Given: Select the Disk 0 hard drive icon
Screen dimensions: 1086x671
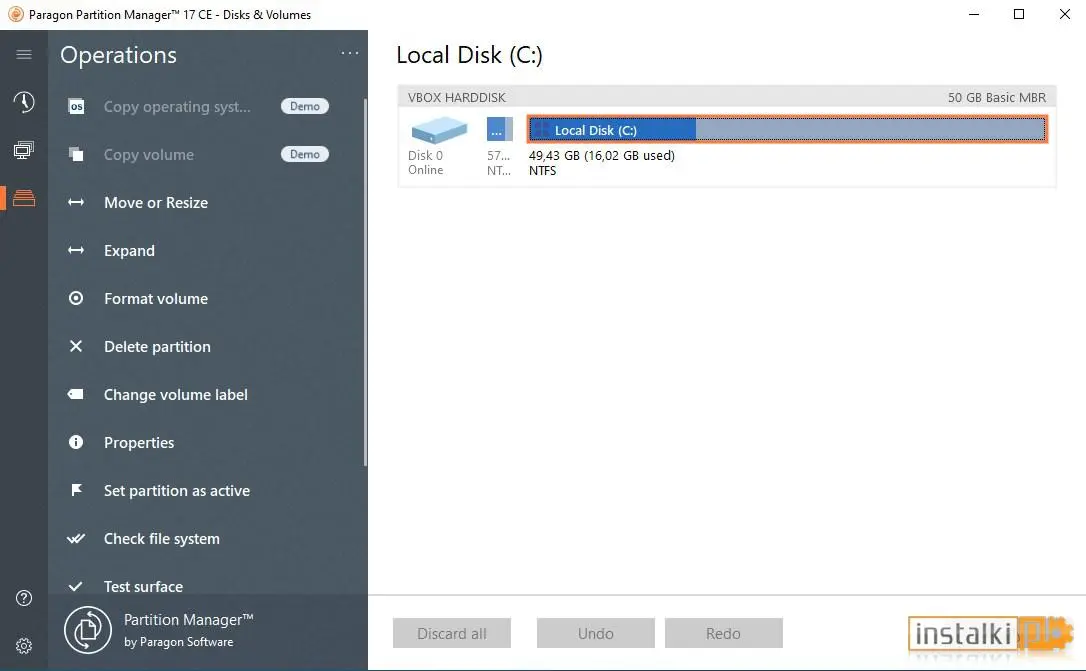Looking at the screenshot, I should [x=439, y=129].
